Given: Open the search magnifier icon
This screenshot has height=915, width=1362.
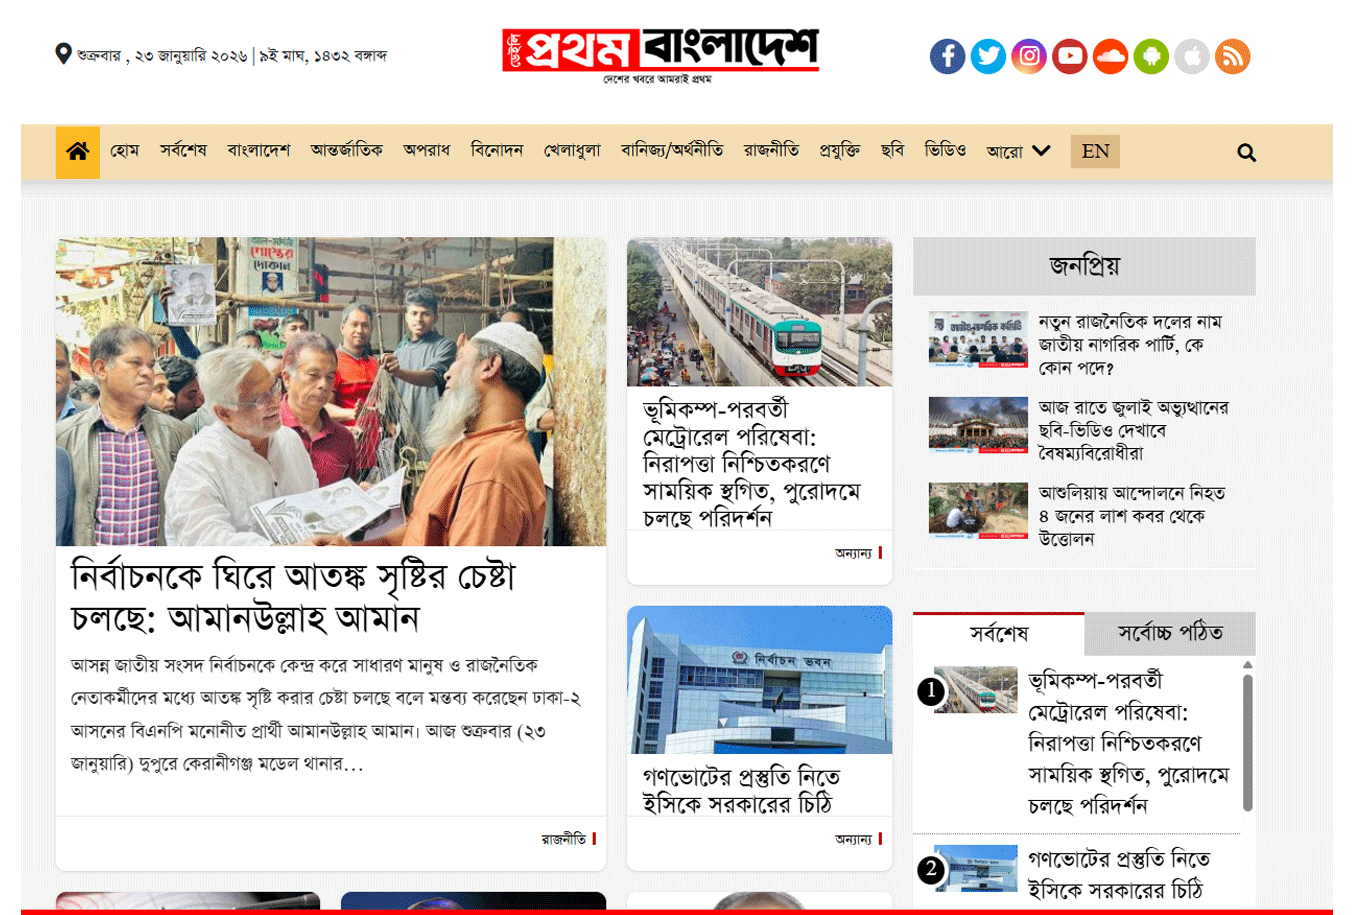Looking at the screenshot, I should (x=1246, y=153).
